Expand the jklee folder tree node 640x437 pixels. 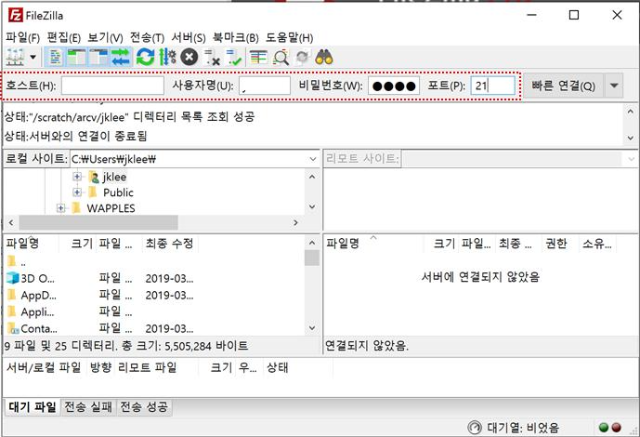[77, 177]
